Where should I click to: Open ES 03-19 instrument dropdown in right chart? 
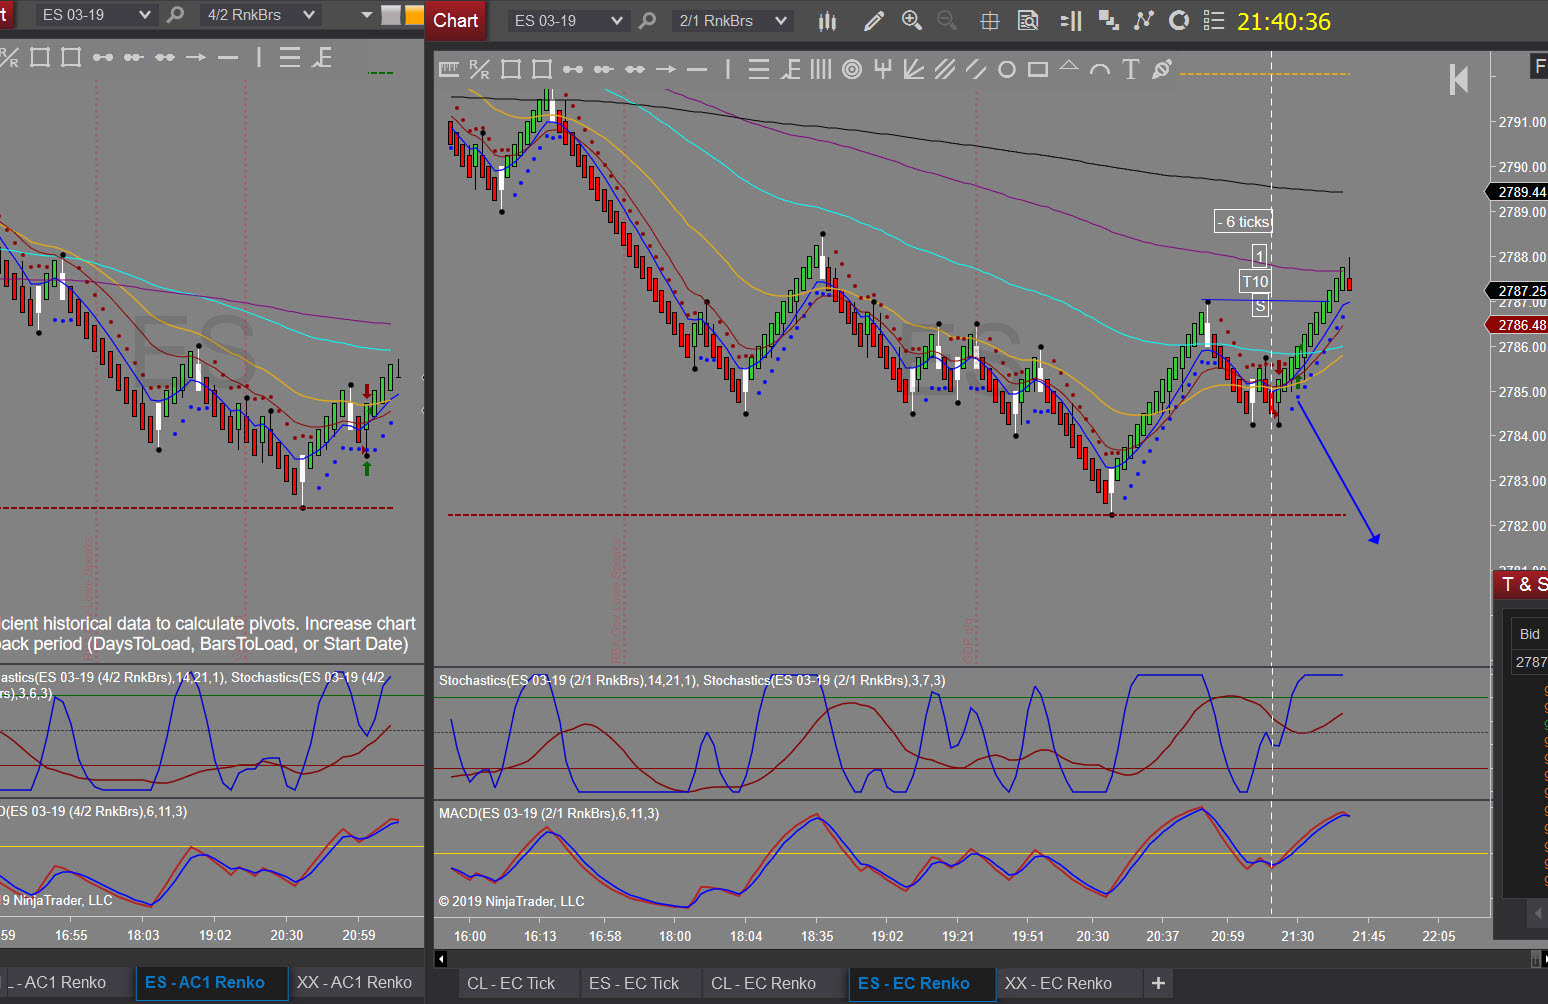pos(568,21)
